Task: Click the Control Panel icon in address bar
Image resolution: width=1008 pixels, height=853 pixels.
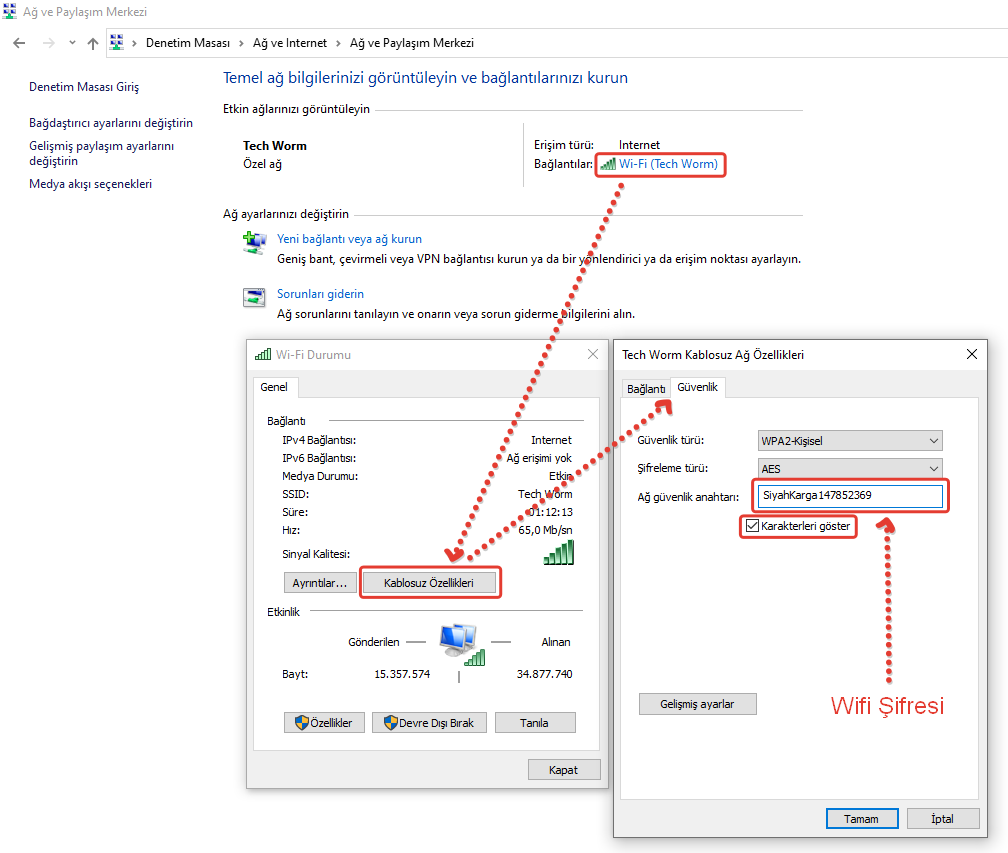Action: [117, 43]
